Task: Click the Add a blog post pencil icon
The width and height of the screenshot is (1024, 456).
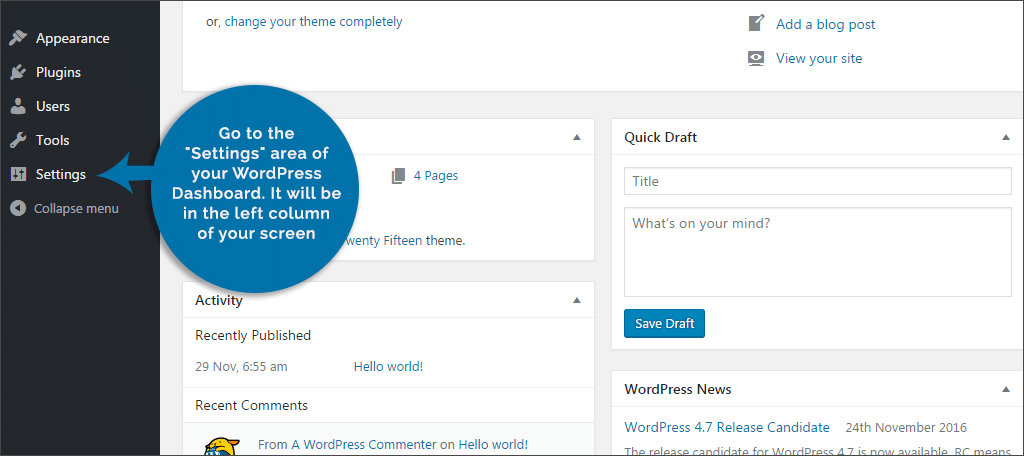Action: 757,23
